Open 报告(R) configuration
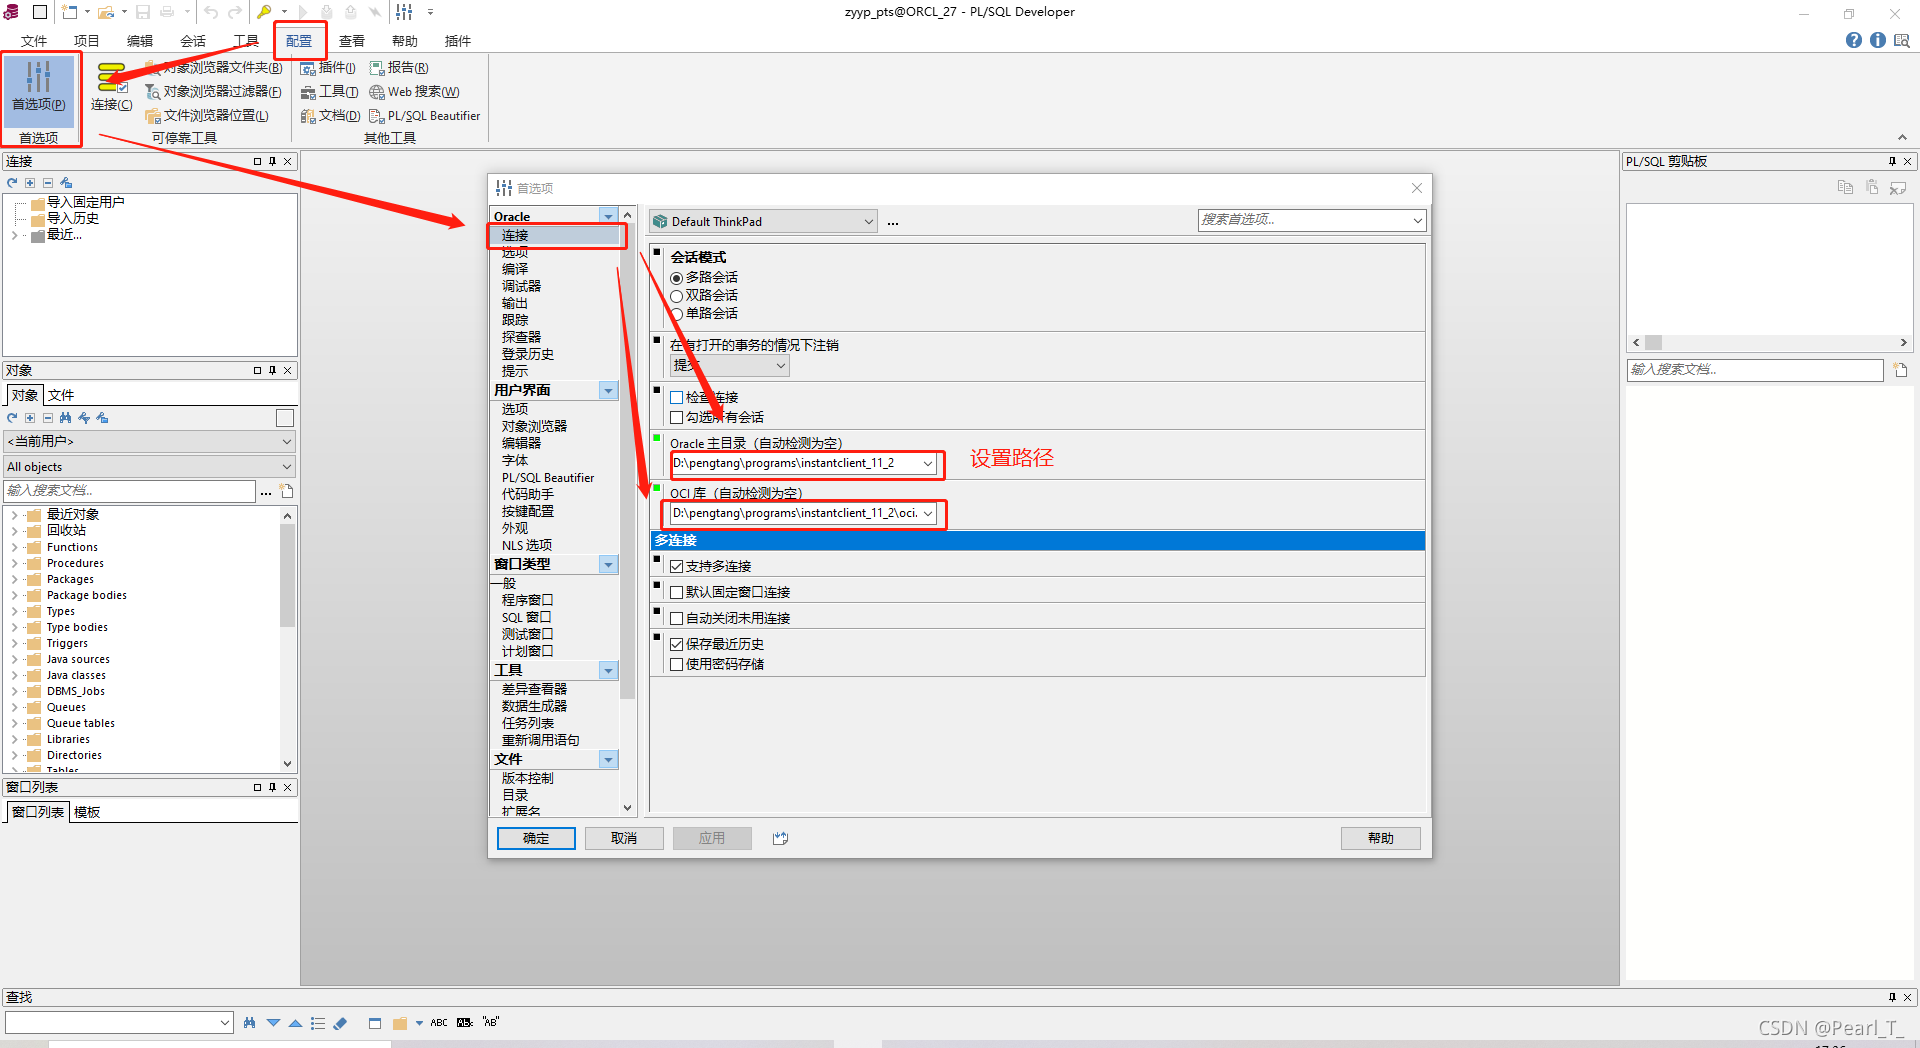 point(399,67)
